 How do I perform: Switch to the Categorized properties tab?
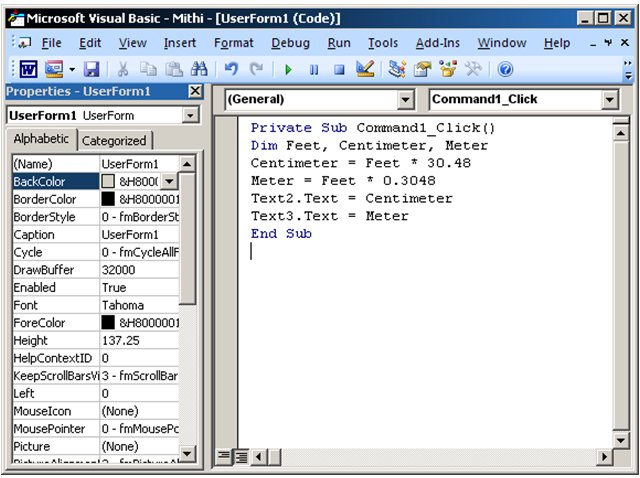(114, 141)
